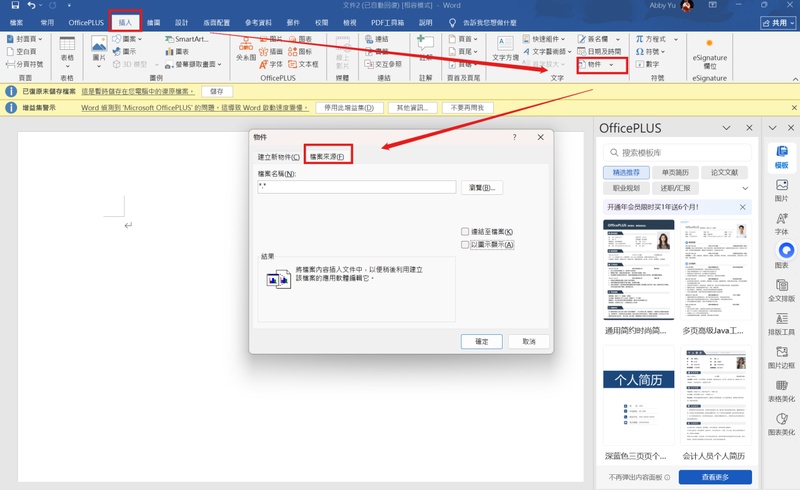Click the OfficePLUS text box (文本框) icon
The width and height of the screenshot is (800, 490).
pos(303,64)
